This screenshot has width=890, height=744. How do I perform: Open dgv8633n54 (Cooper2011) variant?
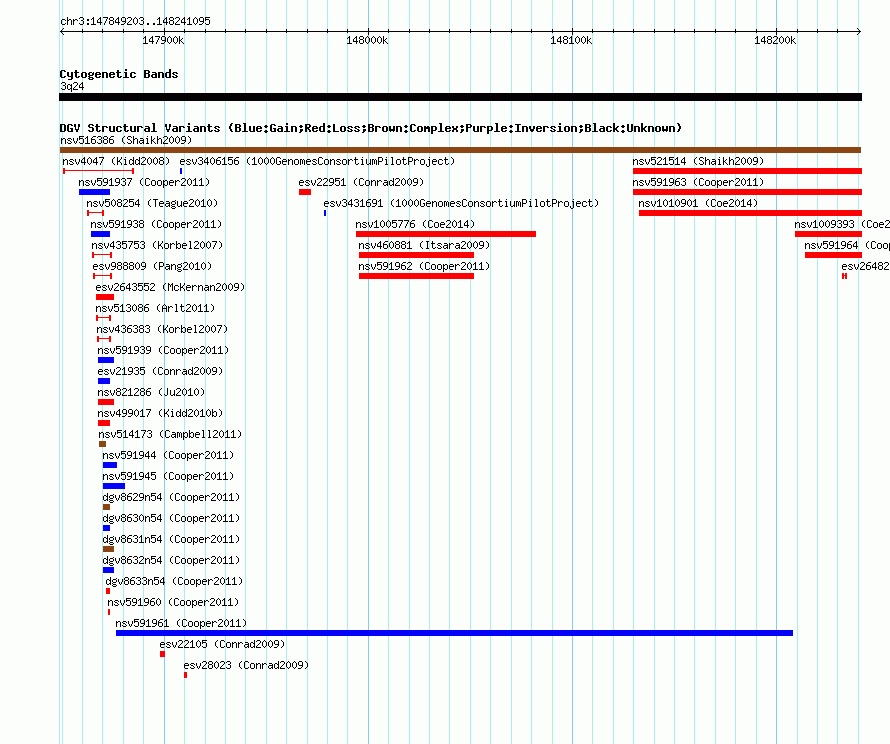tap(174, 581)
